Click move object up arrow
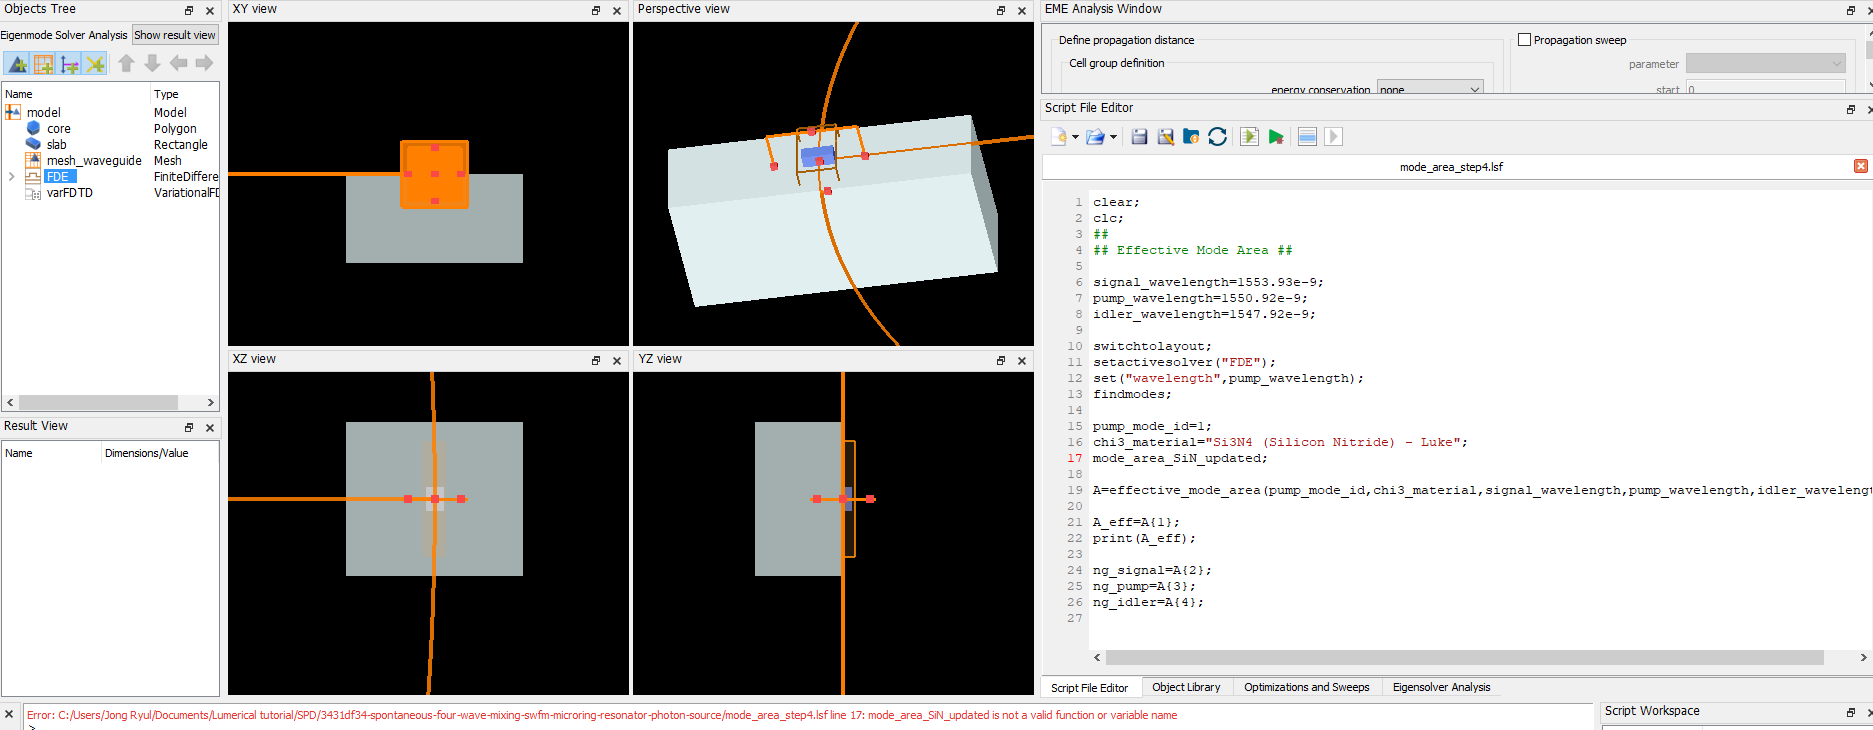 click(x=126, y=63)
